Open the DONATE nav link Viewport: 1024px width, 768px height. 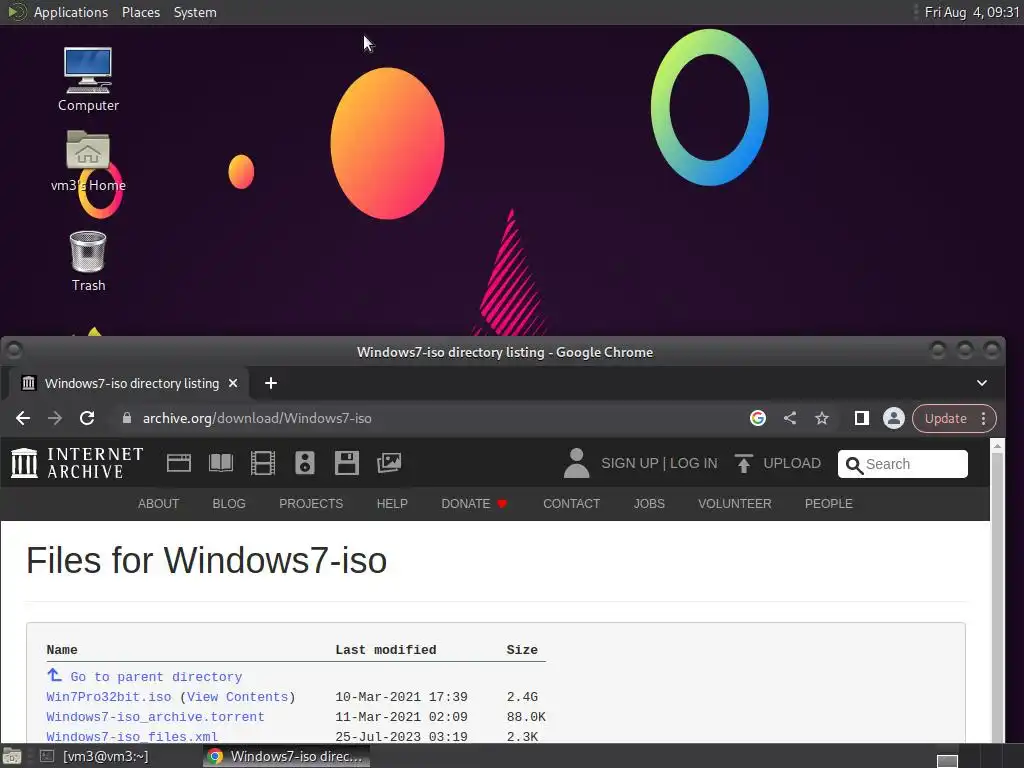tap(474, 504)
